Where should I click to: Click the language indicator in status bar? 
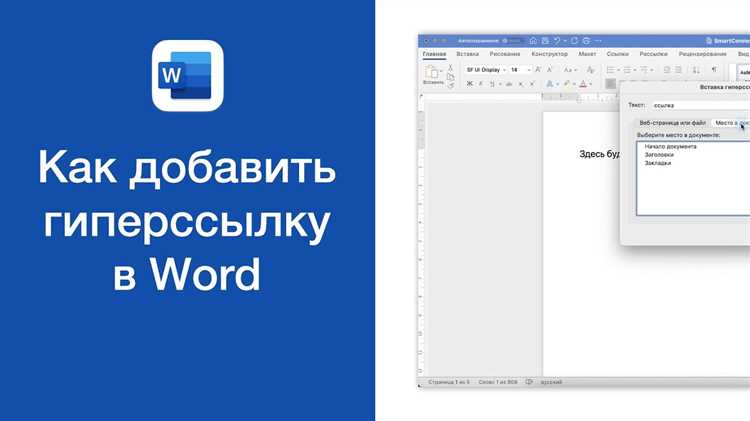[x=551, y=382]
